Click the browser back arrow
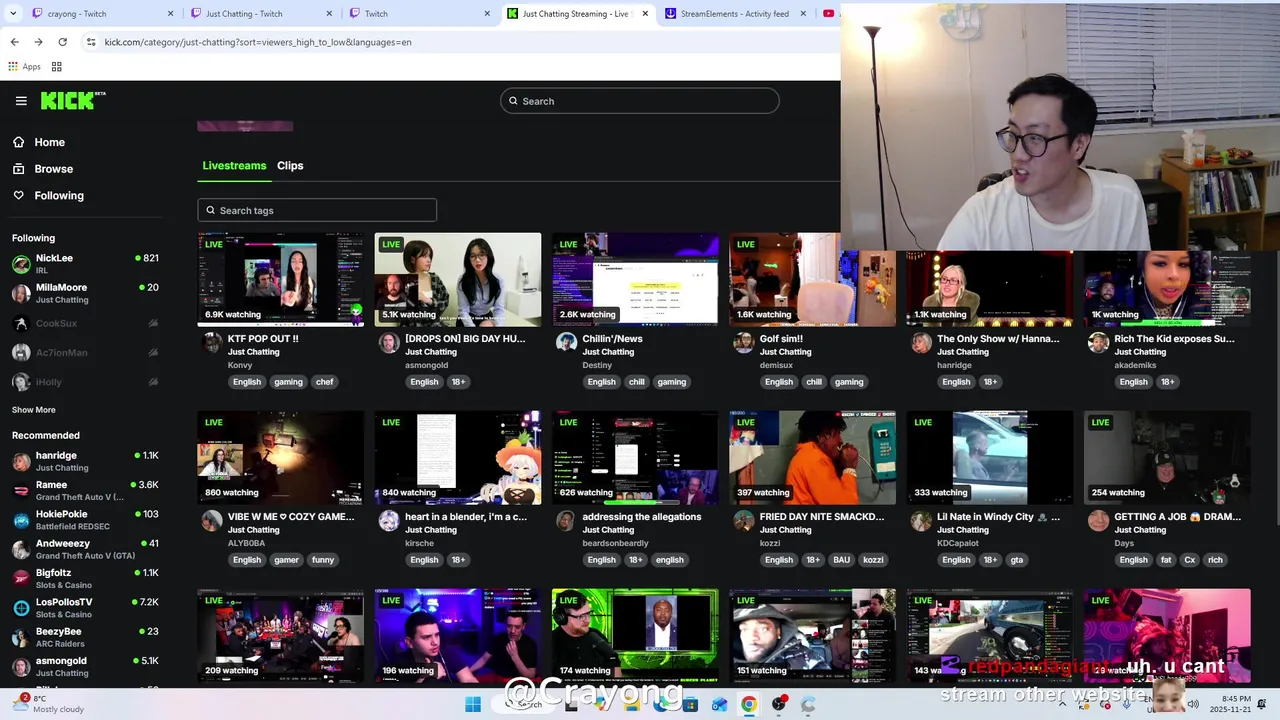Viewport: 1280px width, 720px height. tap(14, 42)
